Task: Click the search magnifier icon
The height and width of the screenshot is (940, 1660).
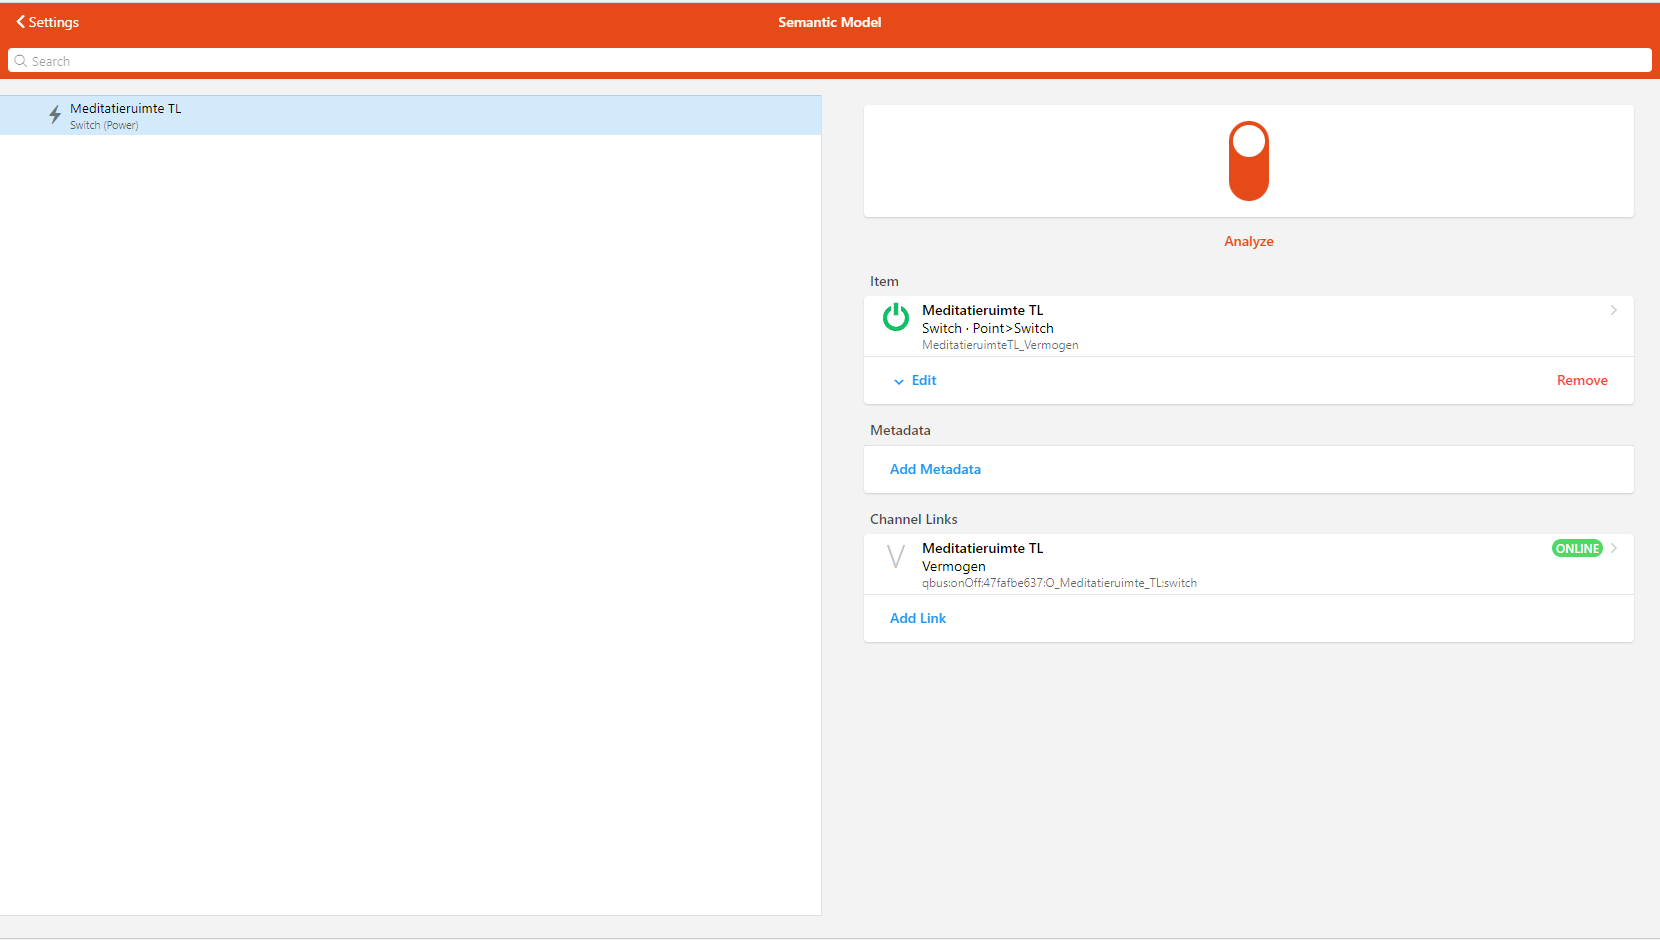Action: [21, 61]
